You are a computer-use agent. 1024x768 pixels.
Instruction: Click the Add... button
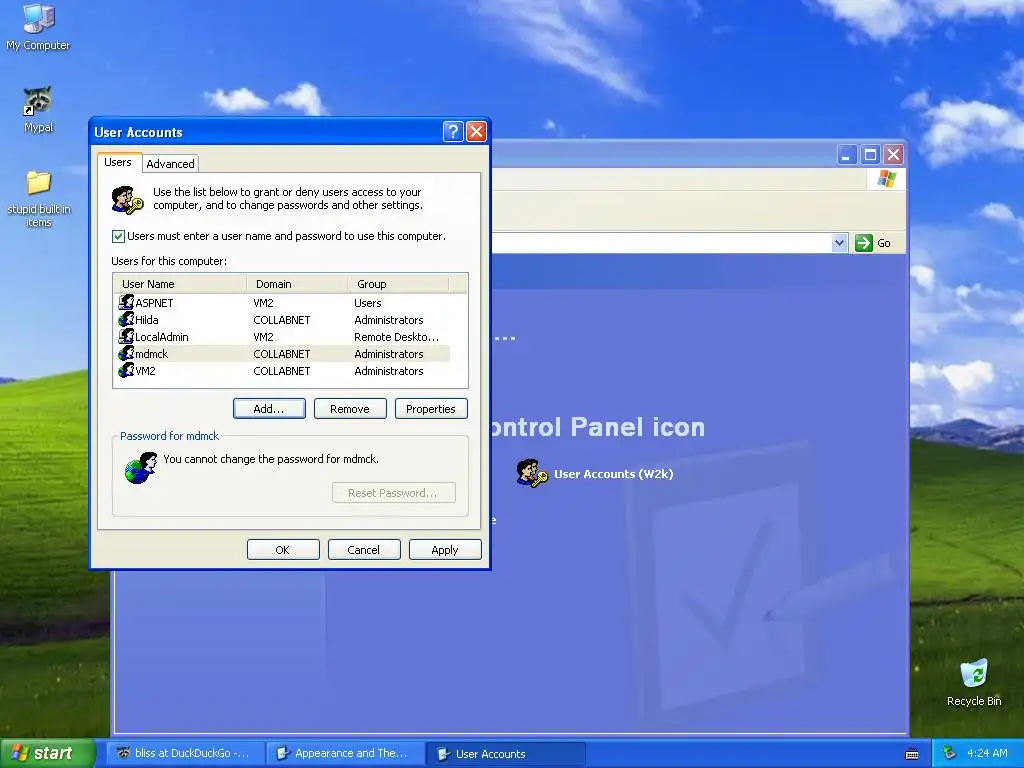[269, 409]
